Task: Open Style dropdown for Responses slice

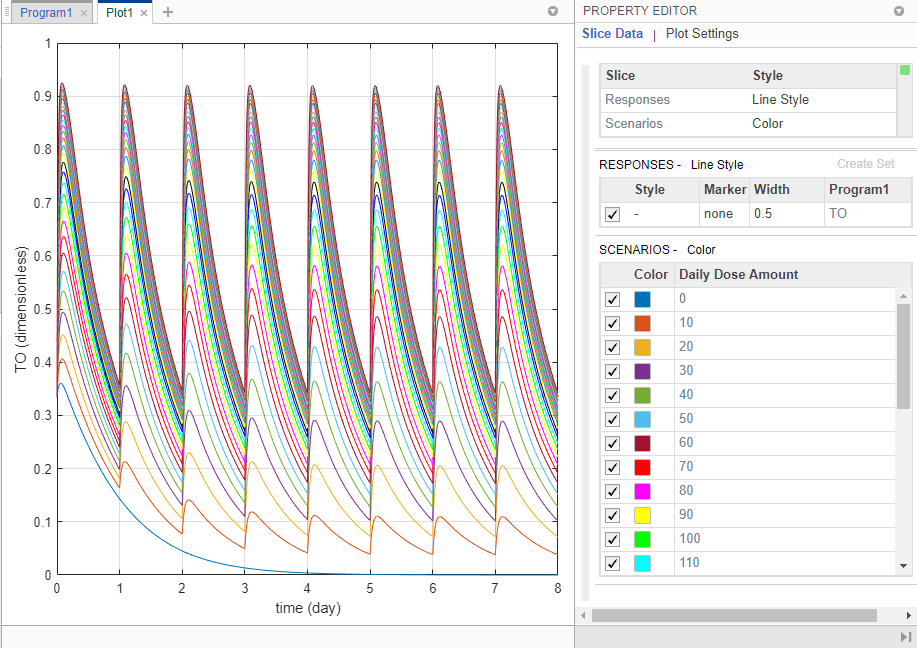Action: [780, 100]
